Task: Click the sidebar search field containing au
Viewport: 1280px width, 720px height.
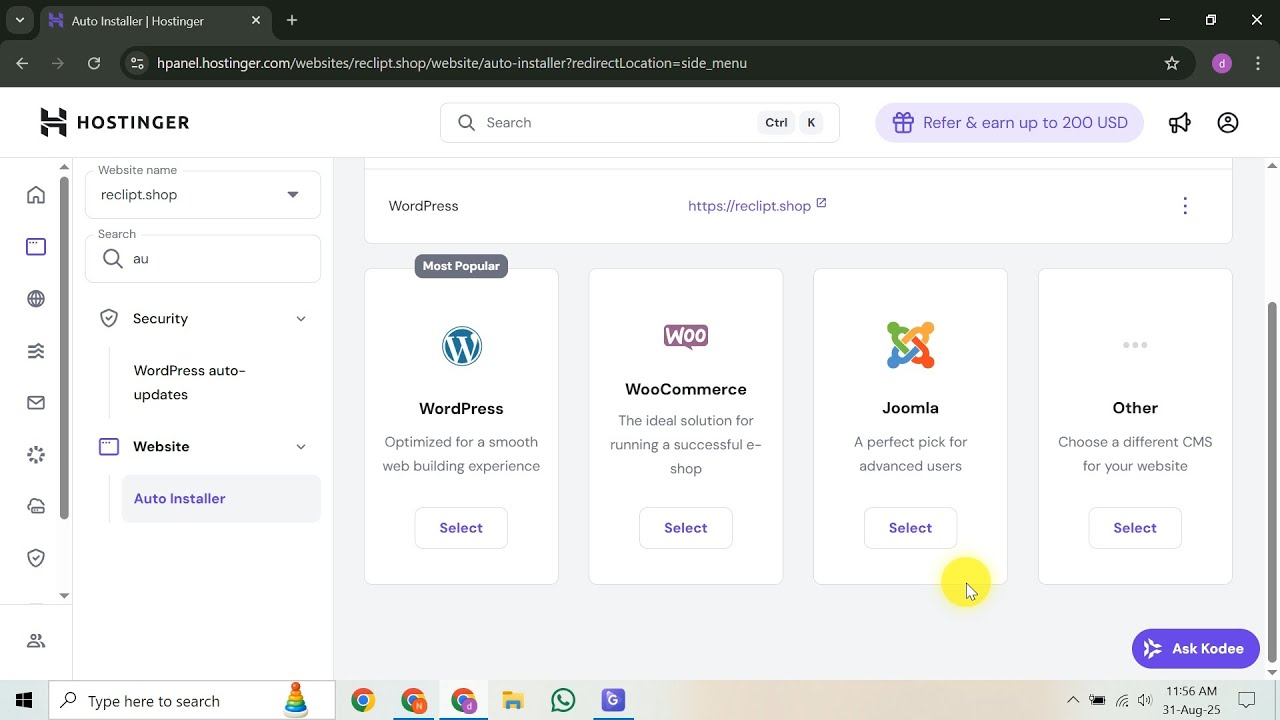Action: pyautogui.click(x=203, y=259)
